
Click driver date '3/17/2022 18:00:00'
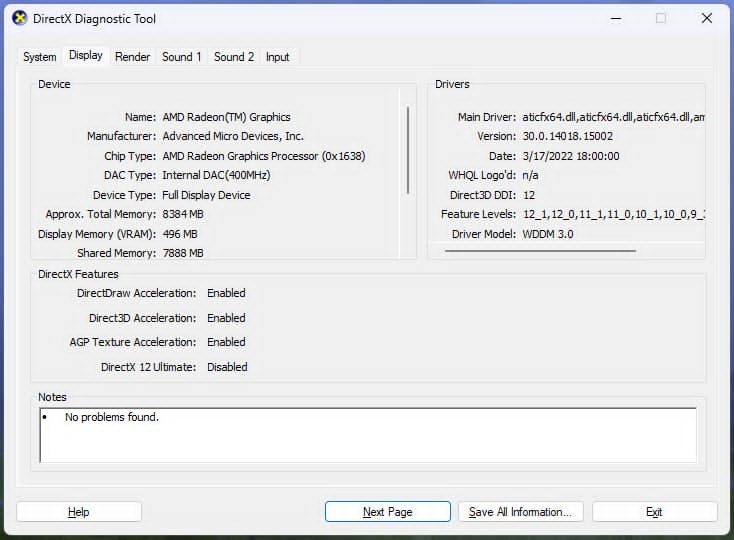[571, 156]
